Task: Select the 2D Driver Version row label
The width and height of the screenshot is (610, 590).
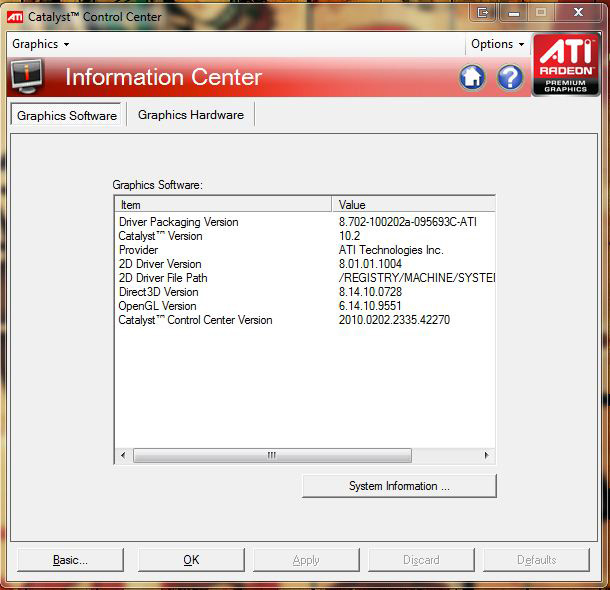Action: (160, 264)
